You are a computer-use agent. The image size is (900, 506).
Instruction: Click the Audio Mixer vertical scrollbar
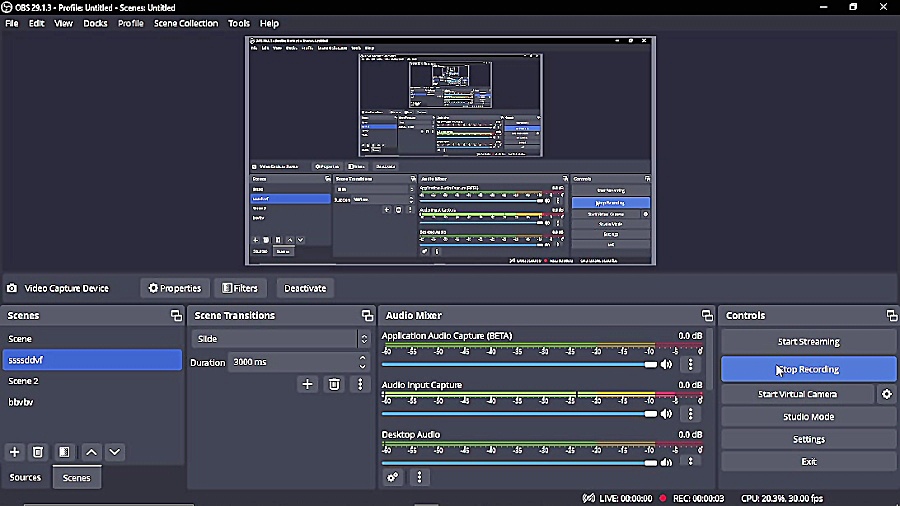(711, 359)
